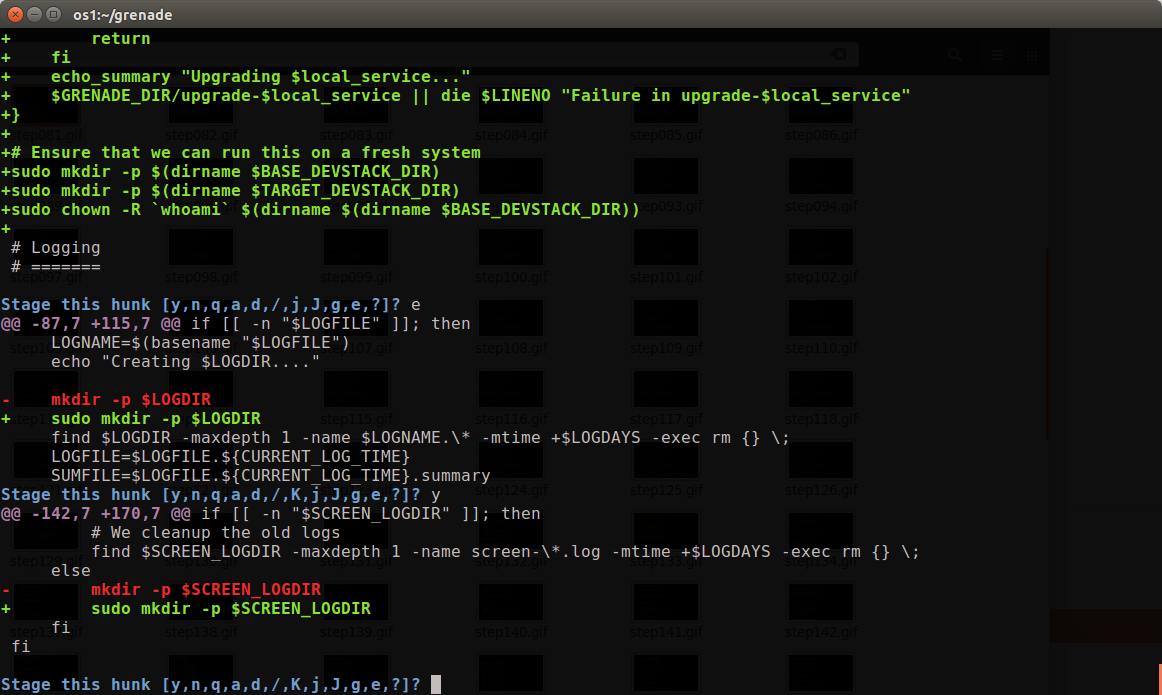This screenshot has height=695, width=1162.
Task: Select step142.gif thumbnail in background file manager
Action: coord(820,602)
